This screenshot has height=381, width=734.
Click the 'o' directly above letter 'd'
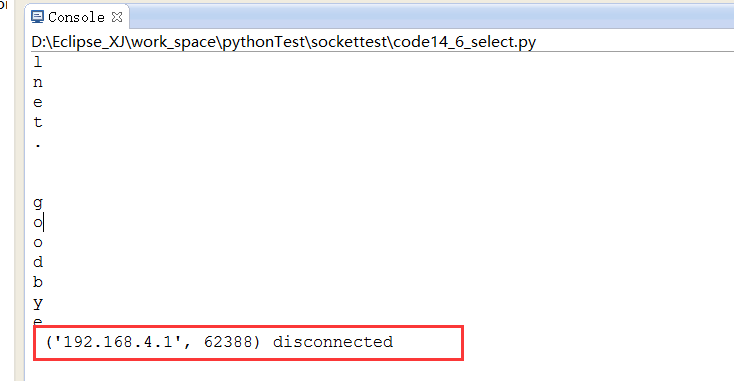tap(38, 243)
